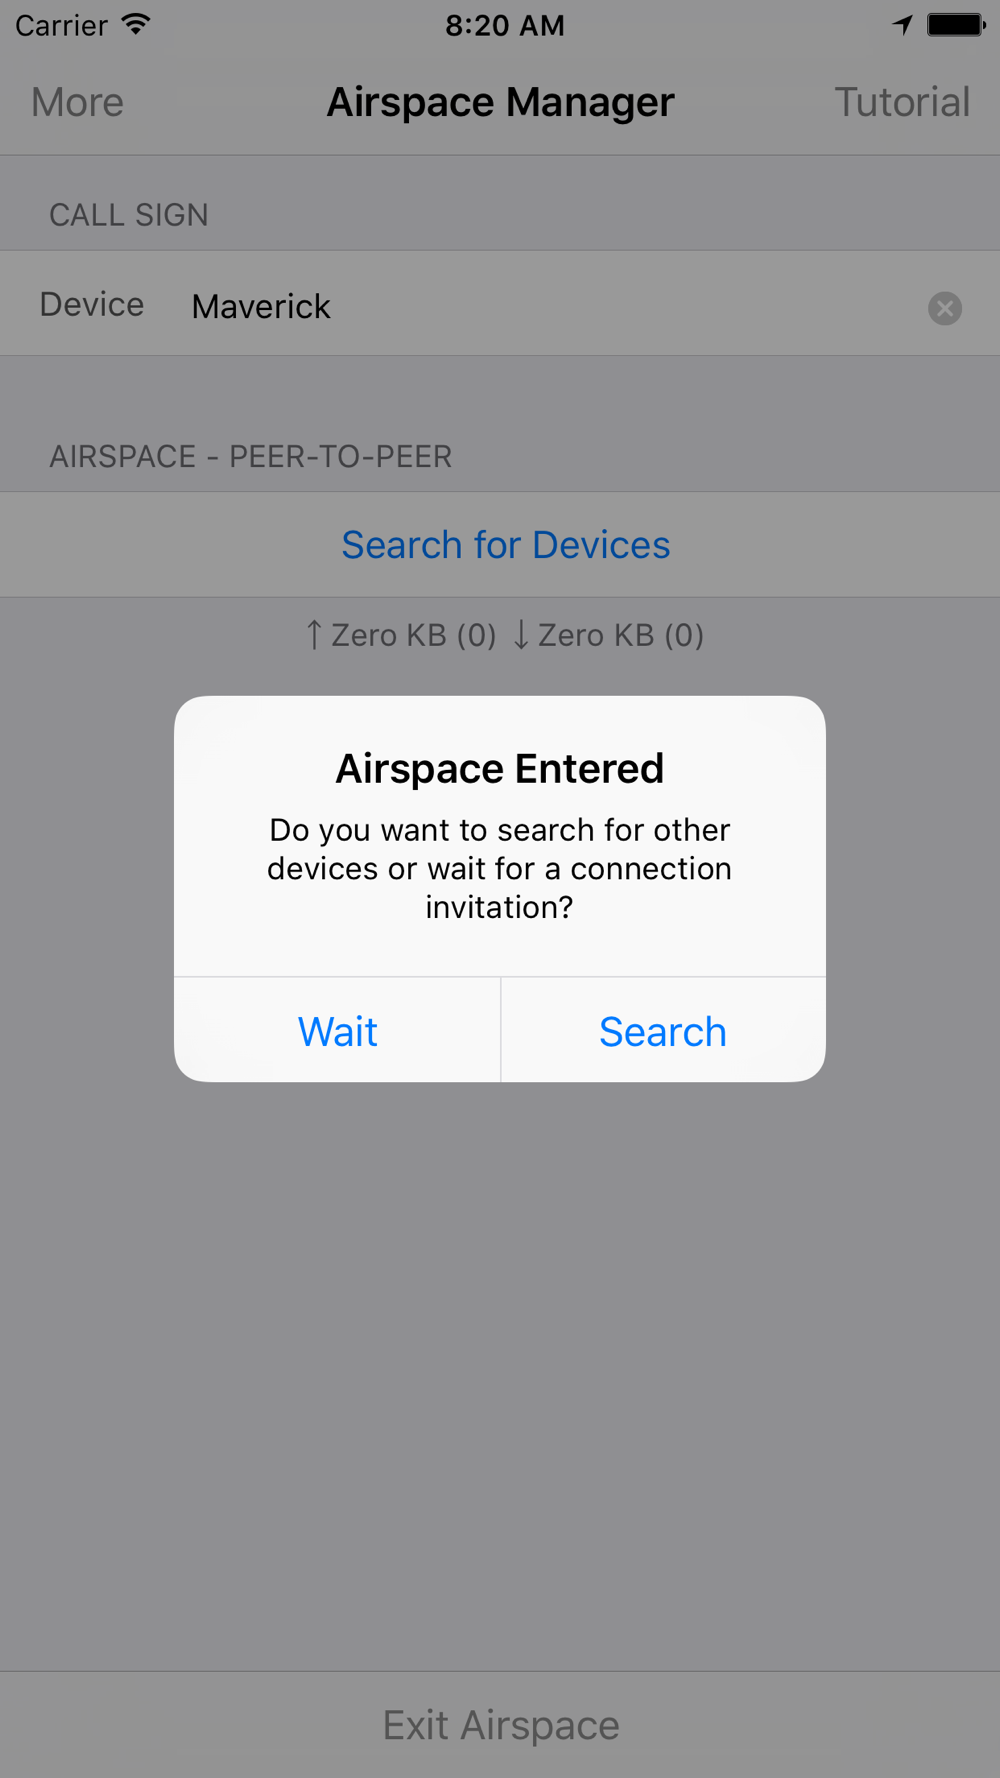The height and width of the screenshot is (1778, 1000).
Task: Tap the Airspace Entered alert title
Action: click(500, 769)
